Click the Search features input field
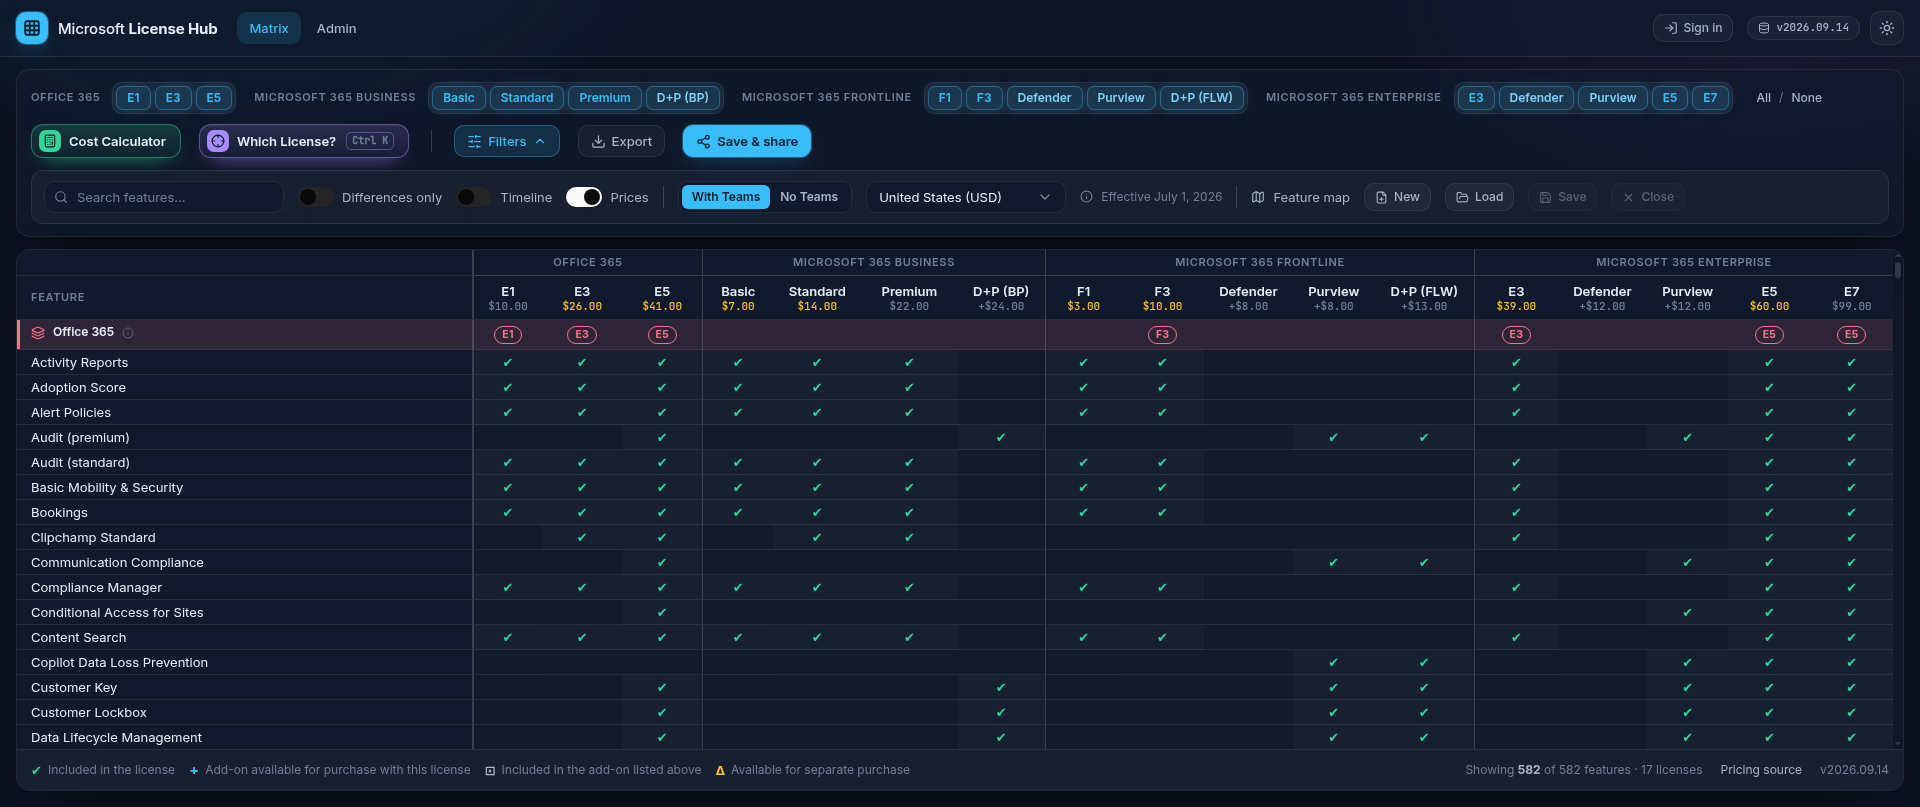The height and width of the screenshot is (807, 1920). [x=164, y=197]
